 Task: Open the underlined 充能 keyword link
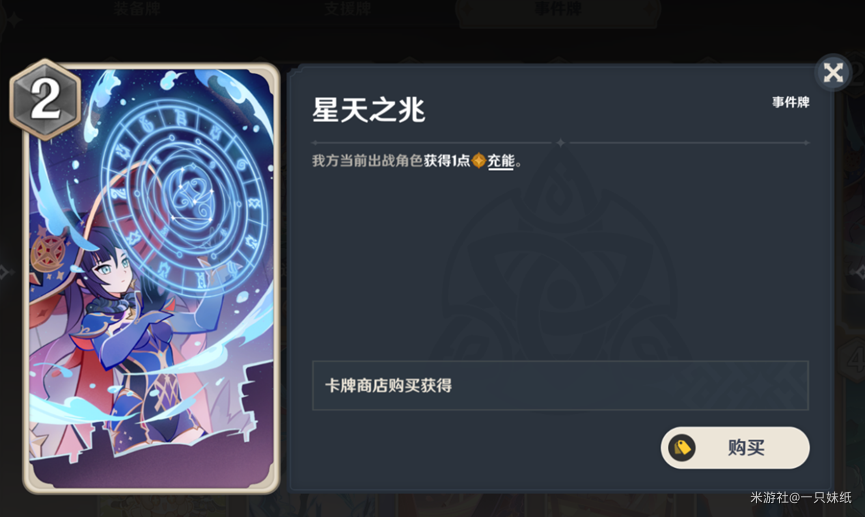tap(501, 161)
